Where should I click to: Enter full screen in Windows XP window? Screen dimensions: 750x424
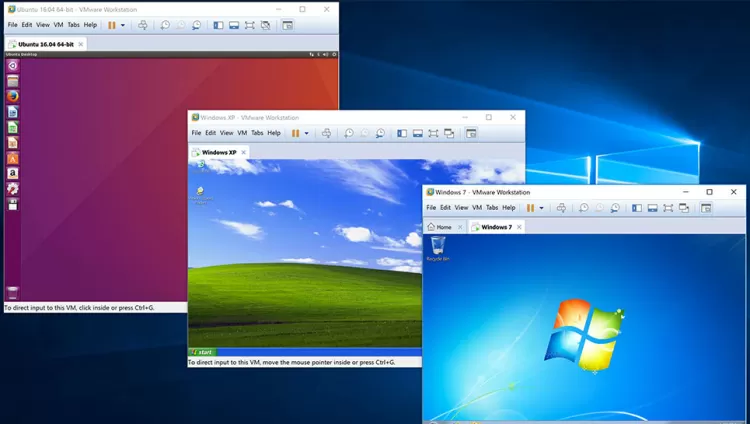pos(433,134)
